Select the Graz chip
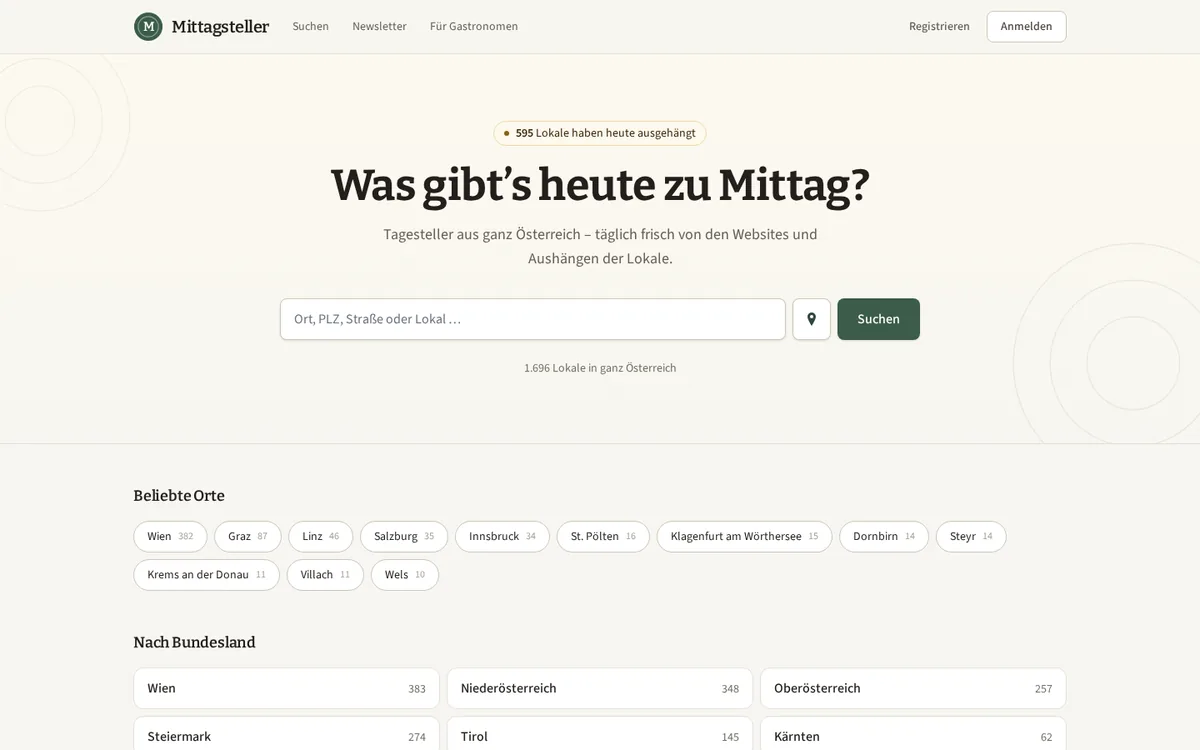The height and width of the screenshot is (750, 1200). (x=248, y=537)
